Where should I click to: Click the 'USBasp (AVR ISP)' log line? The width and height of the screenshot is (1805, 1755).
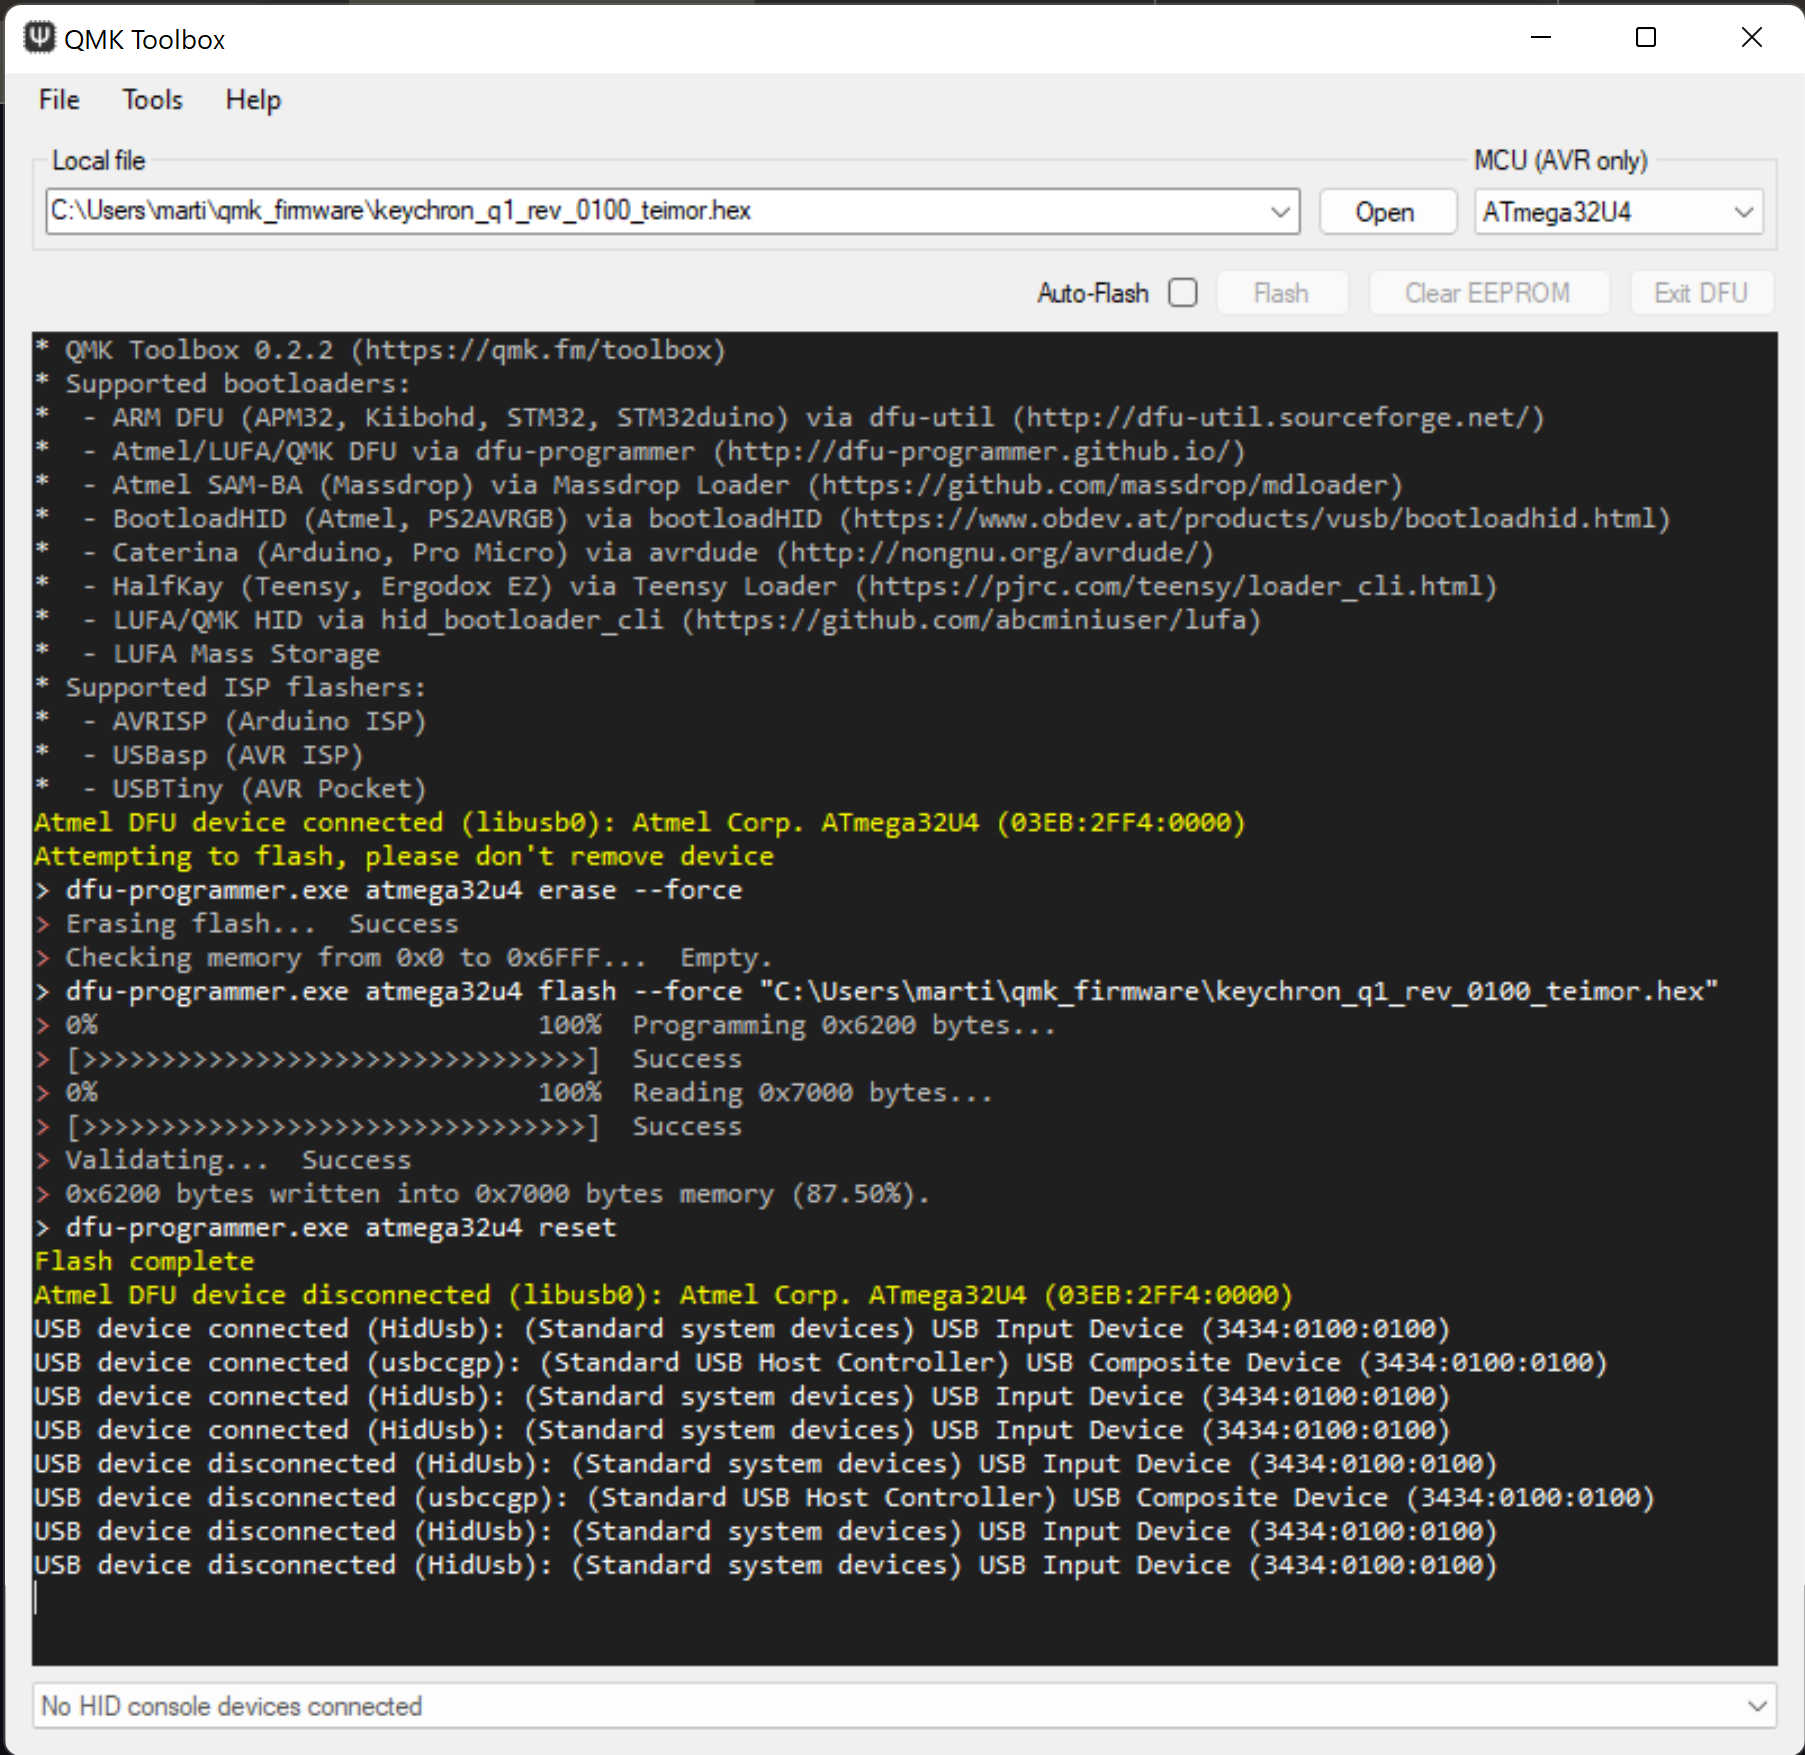coord(199,755)
